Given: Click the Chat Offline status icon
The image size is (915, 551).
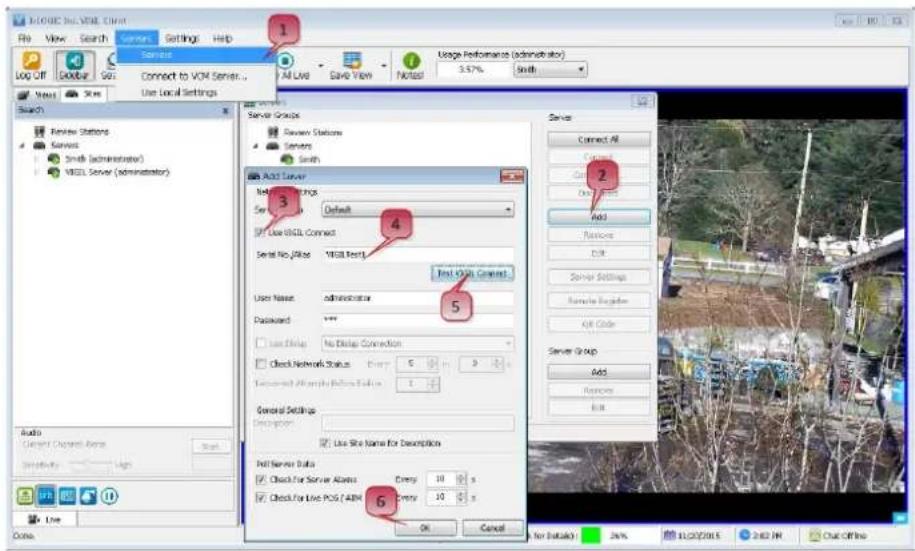Looking at the screenshot, I should (815, 535).
